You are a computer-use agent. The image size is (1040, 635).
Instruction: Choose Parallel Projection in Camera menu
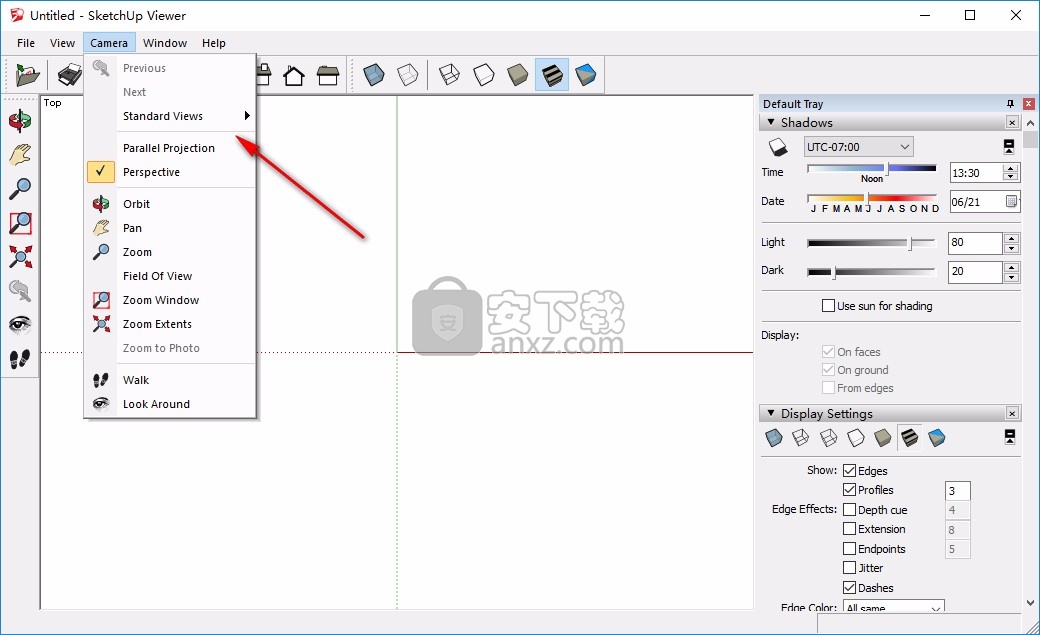(170, 148)
